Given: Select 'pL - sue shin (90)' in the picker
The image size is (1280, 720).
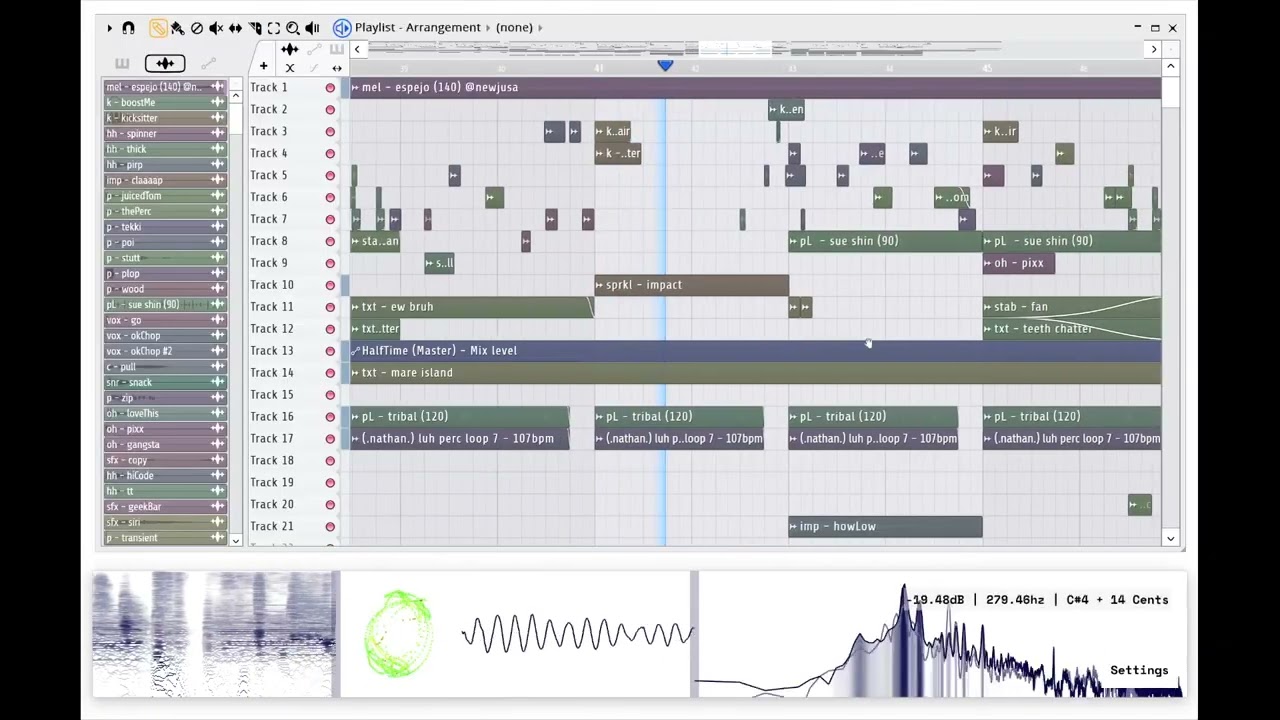Looking at the screenshot, I should click(165, 305).
